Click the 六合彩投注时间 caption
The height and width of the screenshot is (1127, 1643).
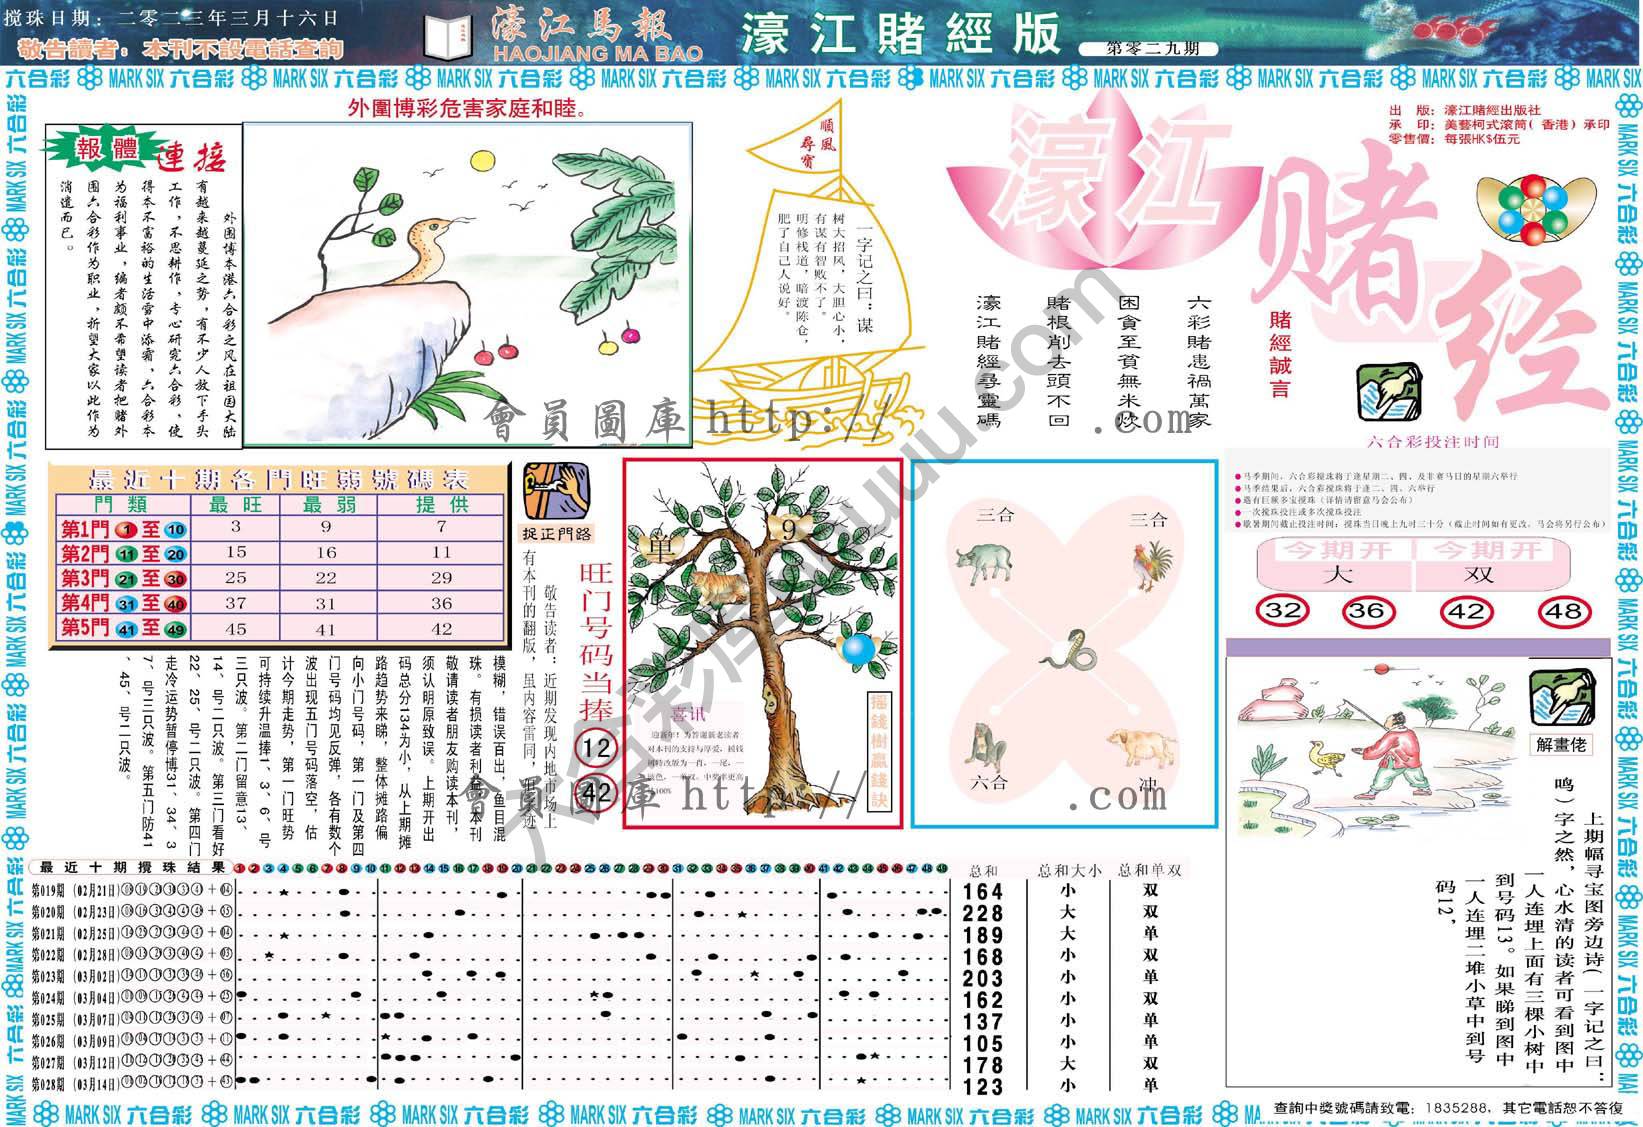click(1433, 442)
